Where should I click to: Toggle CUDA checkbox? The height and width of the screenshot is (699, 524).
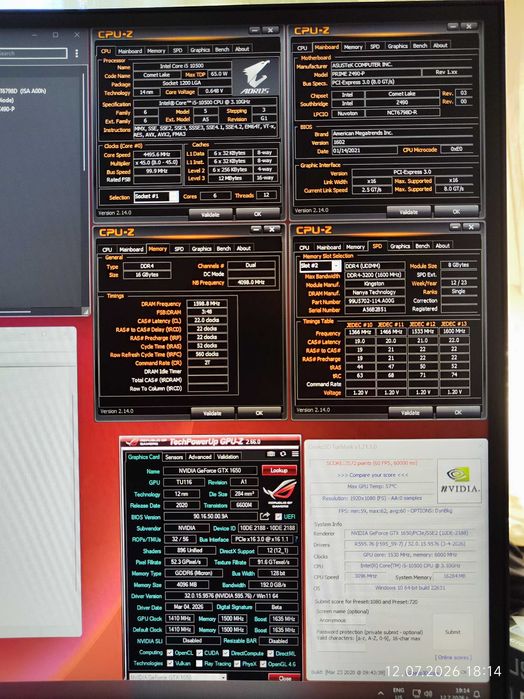pyautogui.click(x=199, y=653)
